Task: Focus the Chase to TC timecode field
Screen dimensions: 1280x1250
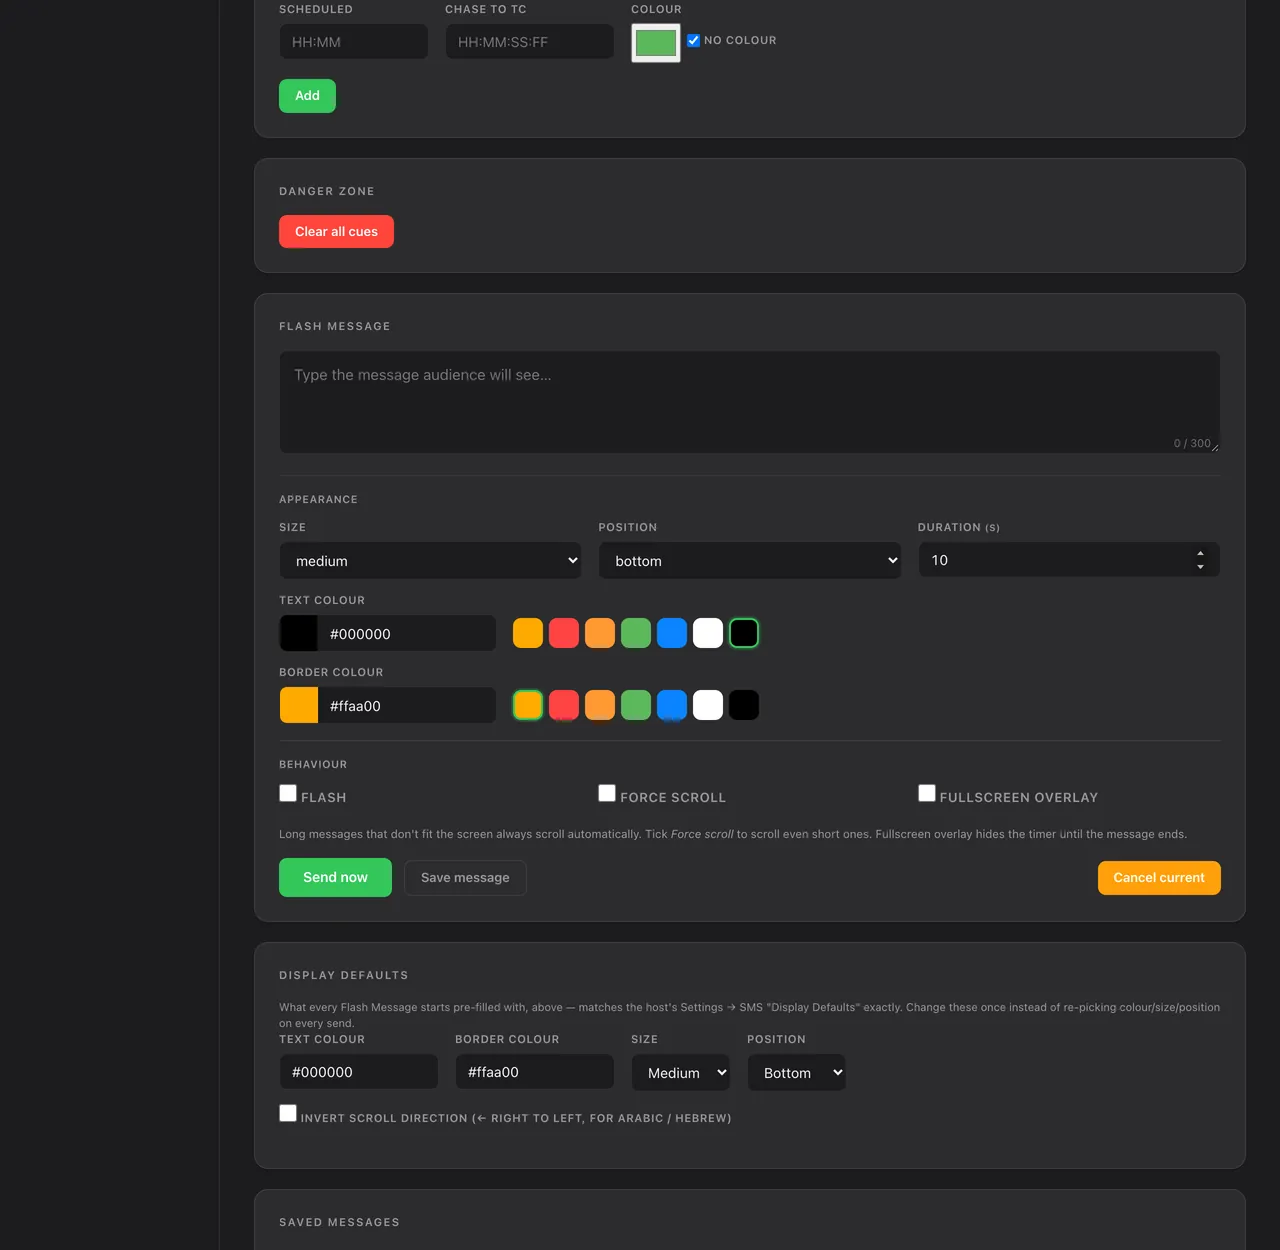Action: [530, 42]
